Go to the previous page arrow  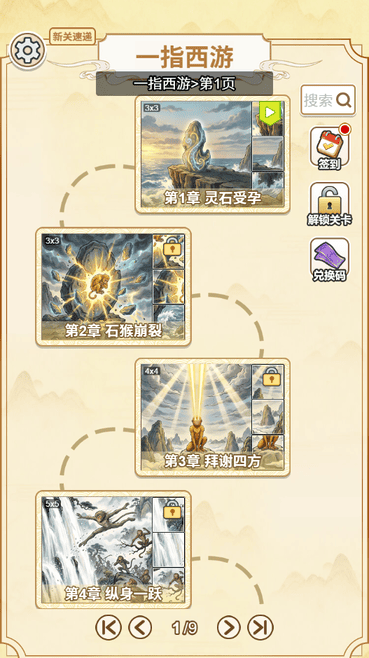(x=140, y=628)
